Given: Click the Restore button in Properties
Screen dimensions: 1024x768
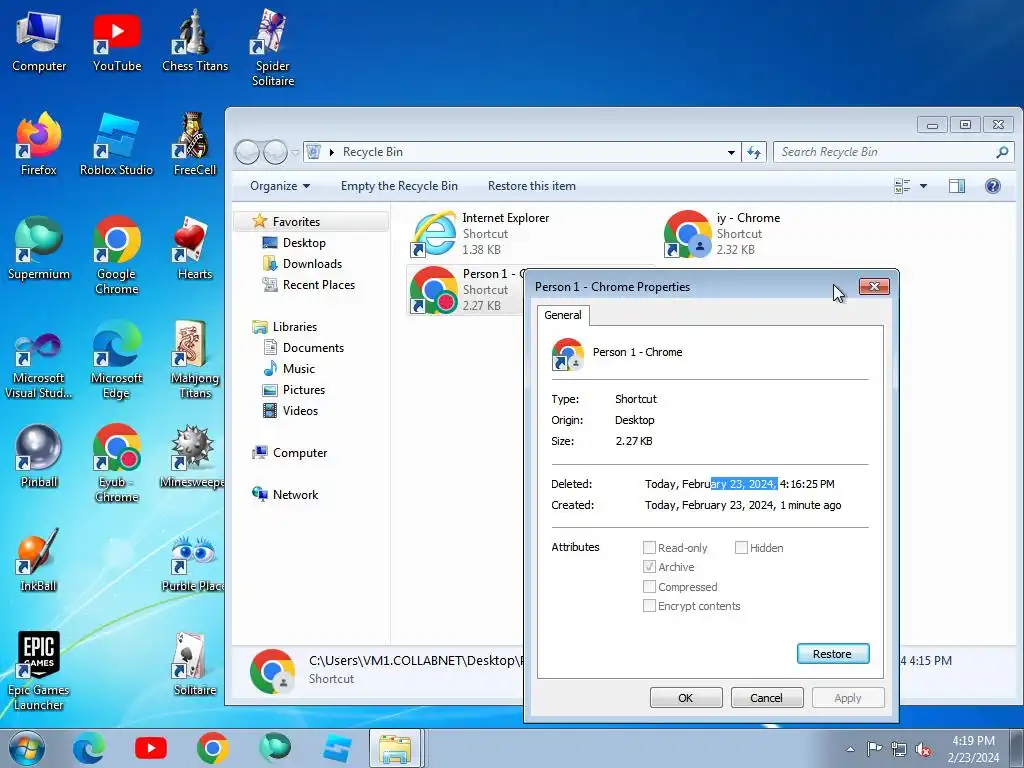Looking at the screenshot, I should tap(833, 654).
